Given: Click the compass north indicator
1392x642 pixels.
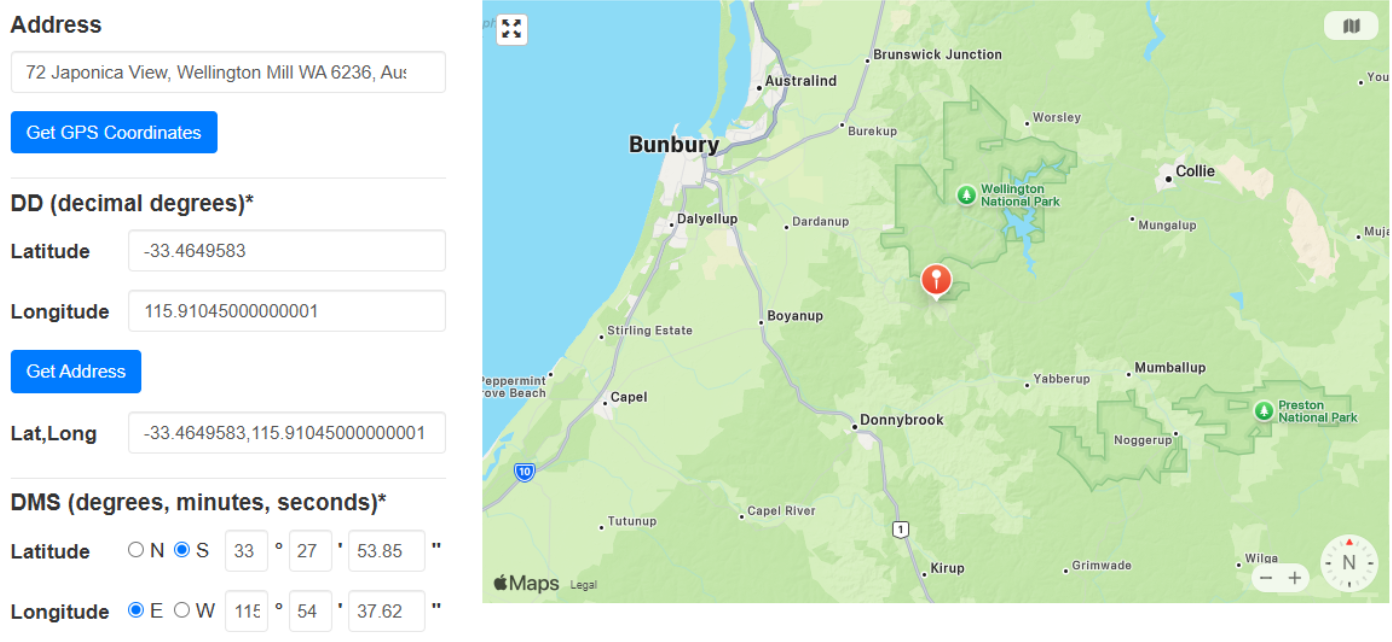Looking at the screenshot, I should pyautogui.click(x=1348, y=563).
